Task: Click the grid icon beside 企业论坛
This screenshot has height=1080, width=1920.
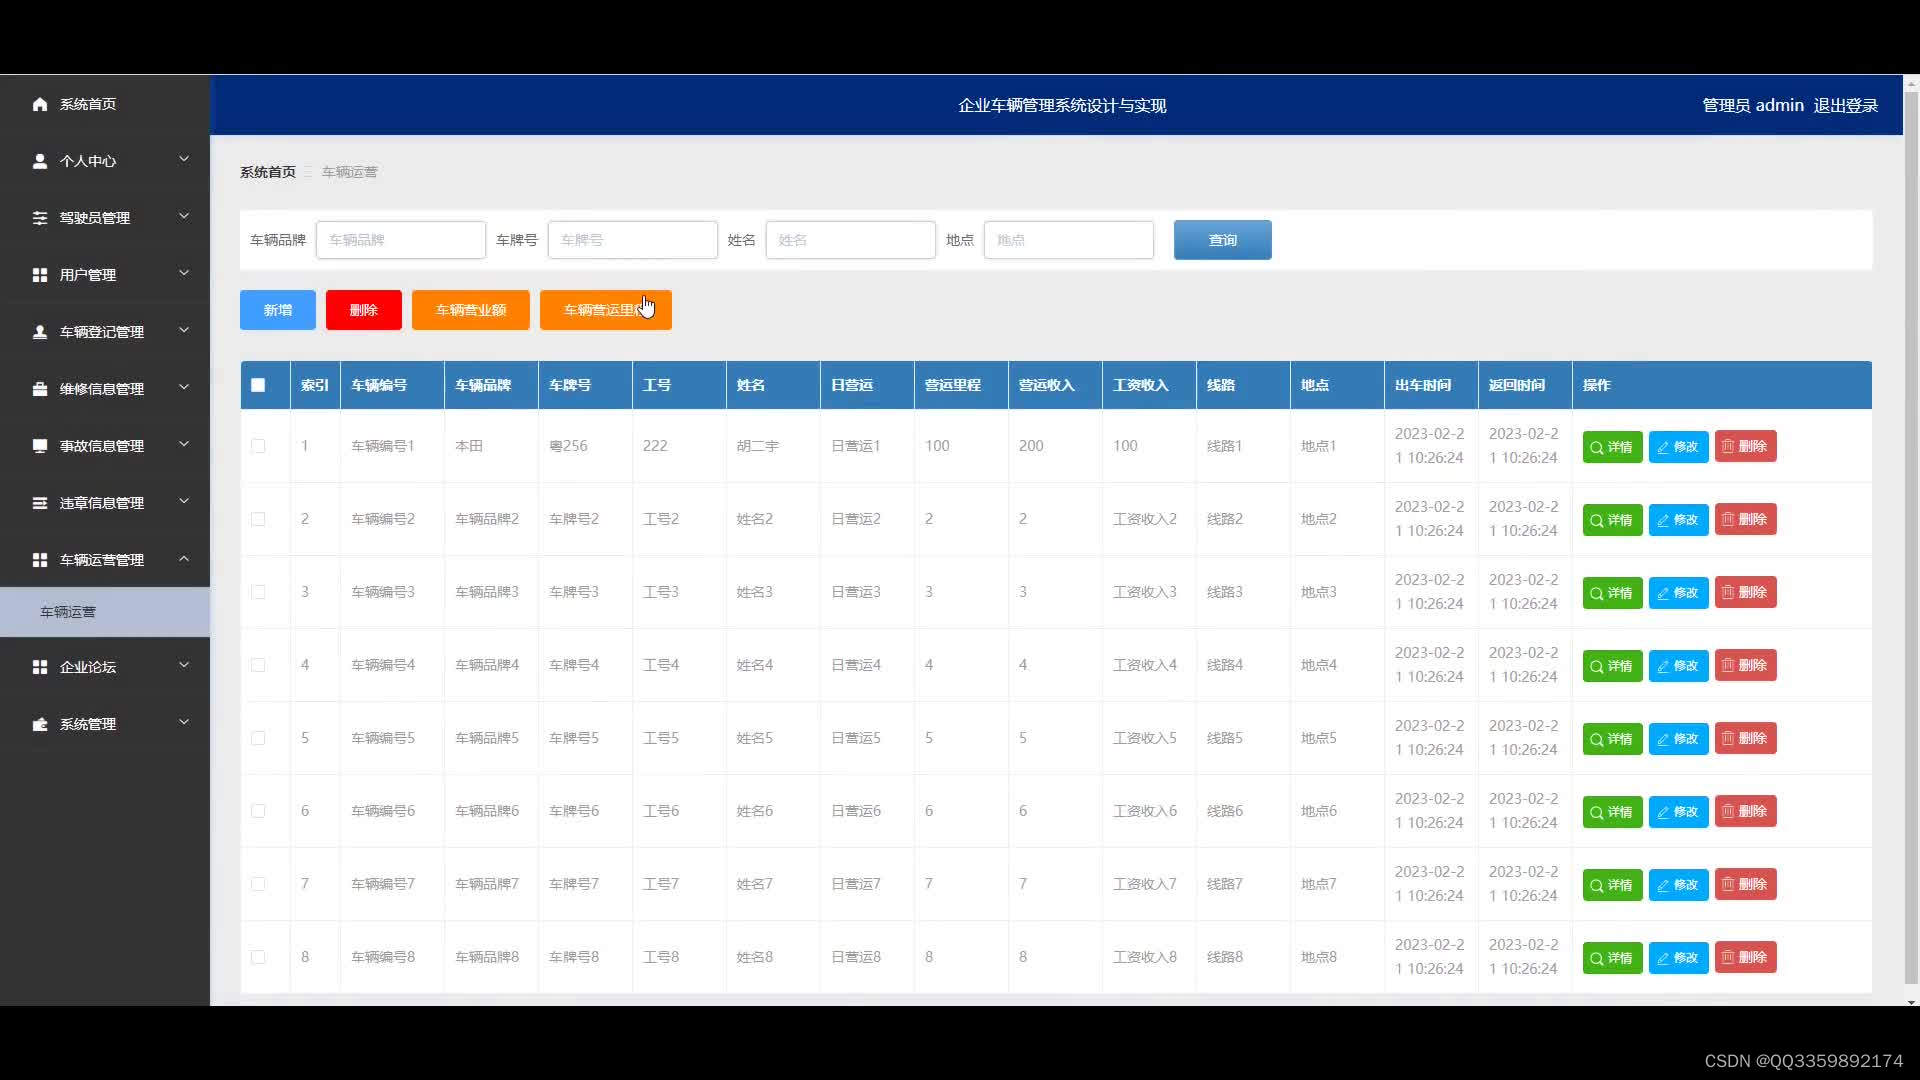Action: coord(40,667)
